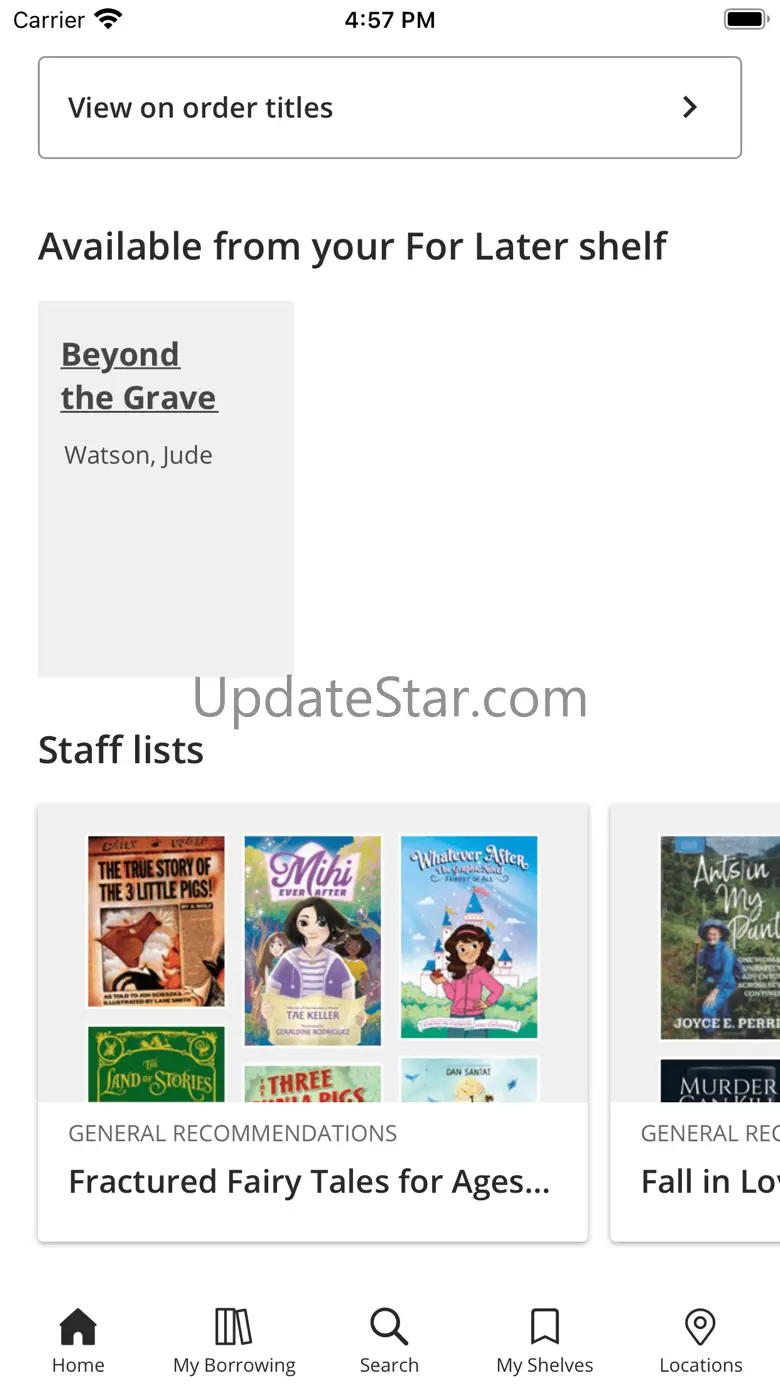This screenshot has width=780, height=1387.
Task: Select the Three Ninja Pigs cover
Action: coord(313,1084)
